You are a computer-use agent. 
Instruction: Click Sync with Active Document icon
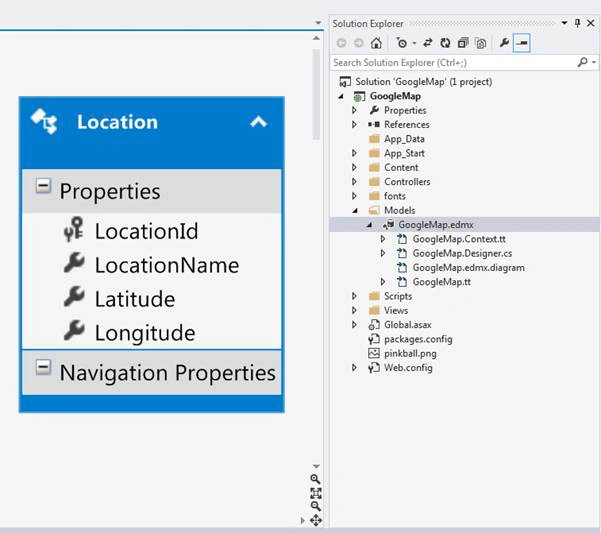[x=427, y=43]
